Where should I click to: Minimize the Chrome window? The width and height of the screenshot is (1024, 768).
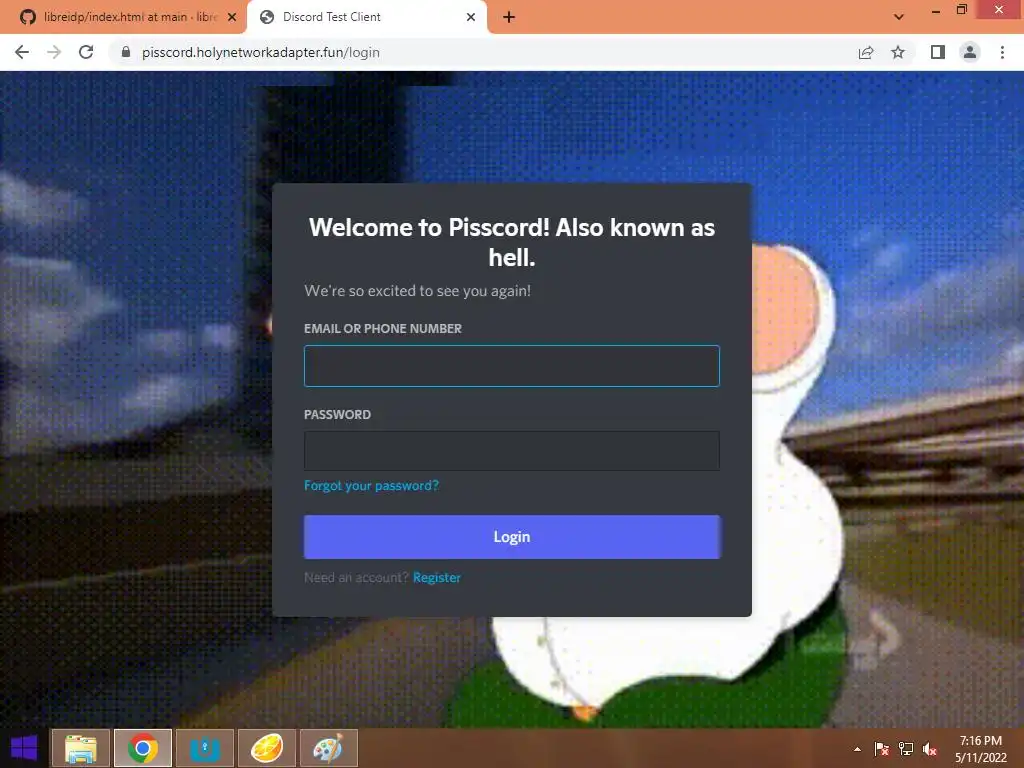pyautogui.click(x=936, y=10)
